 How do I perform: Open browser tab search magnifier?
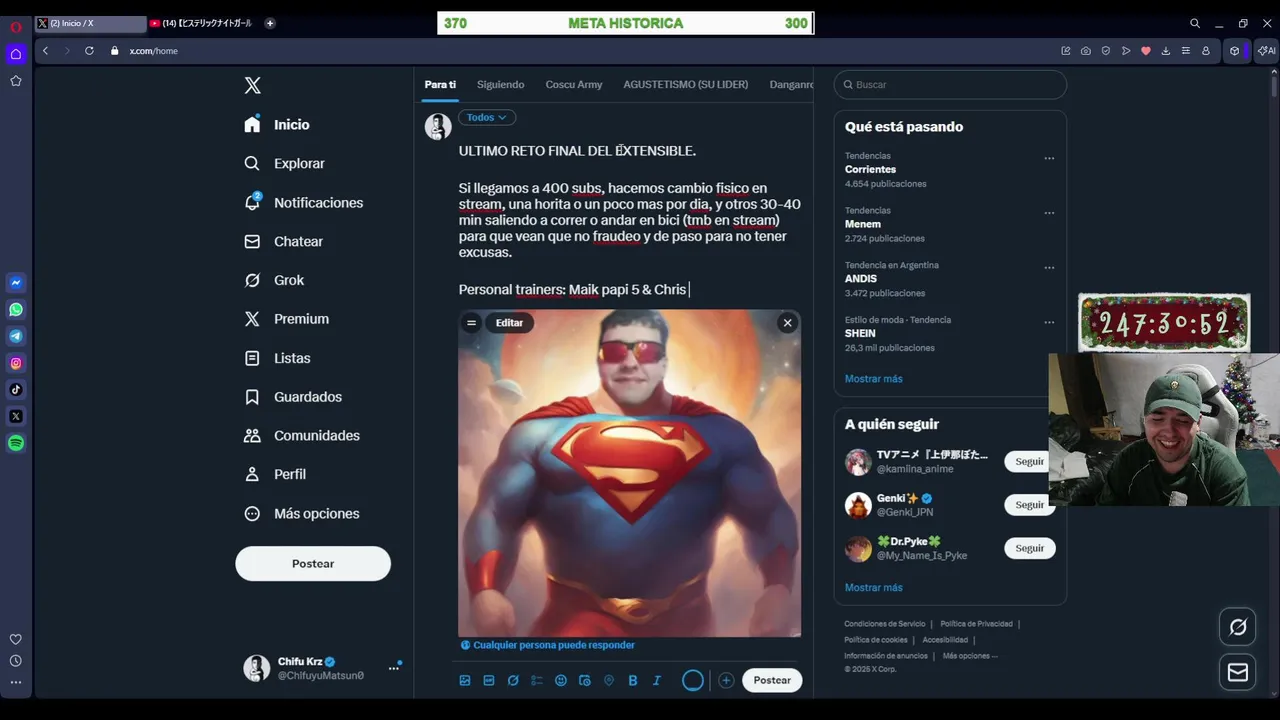coord(1195,23)
